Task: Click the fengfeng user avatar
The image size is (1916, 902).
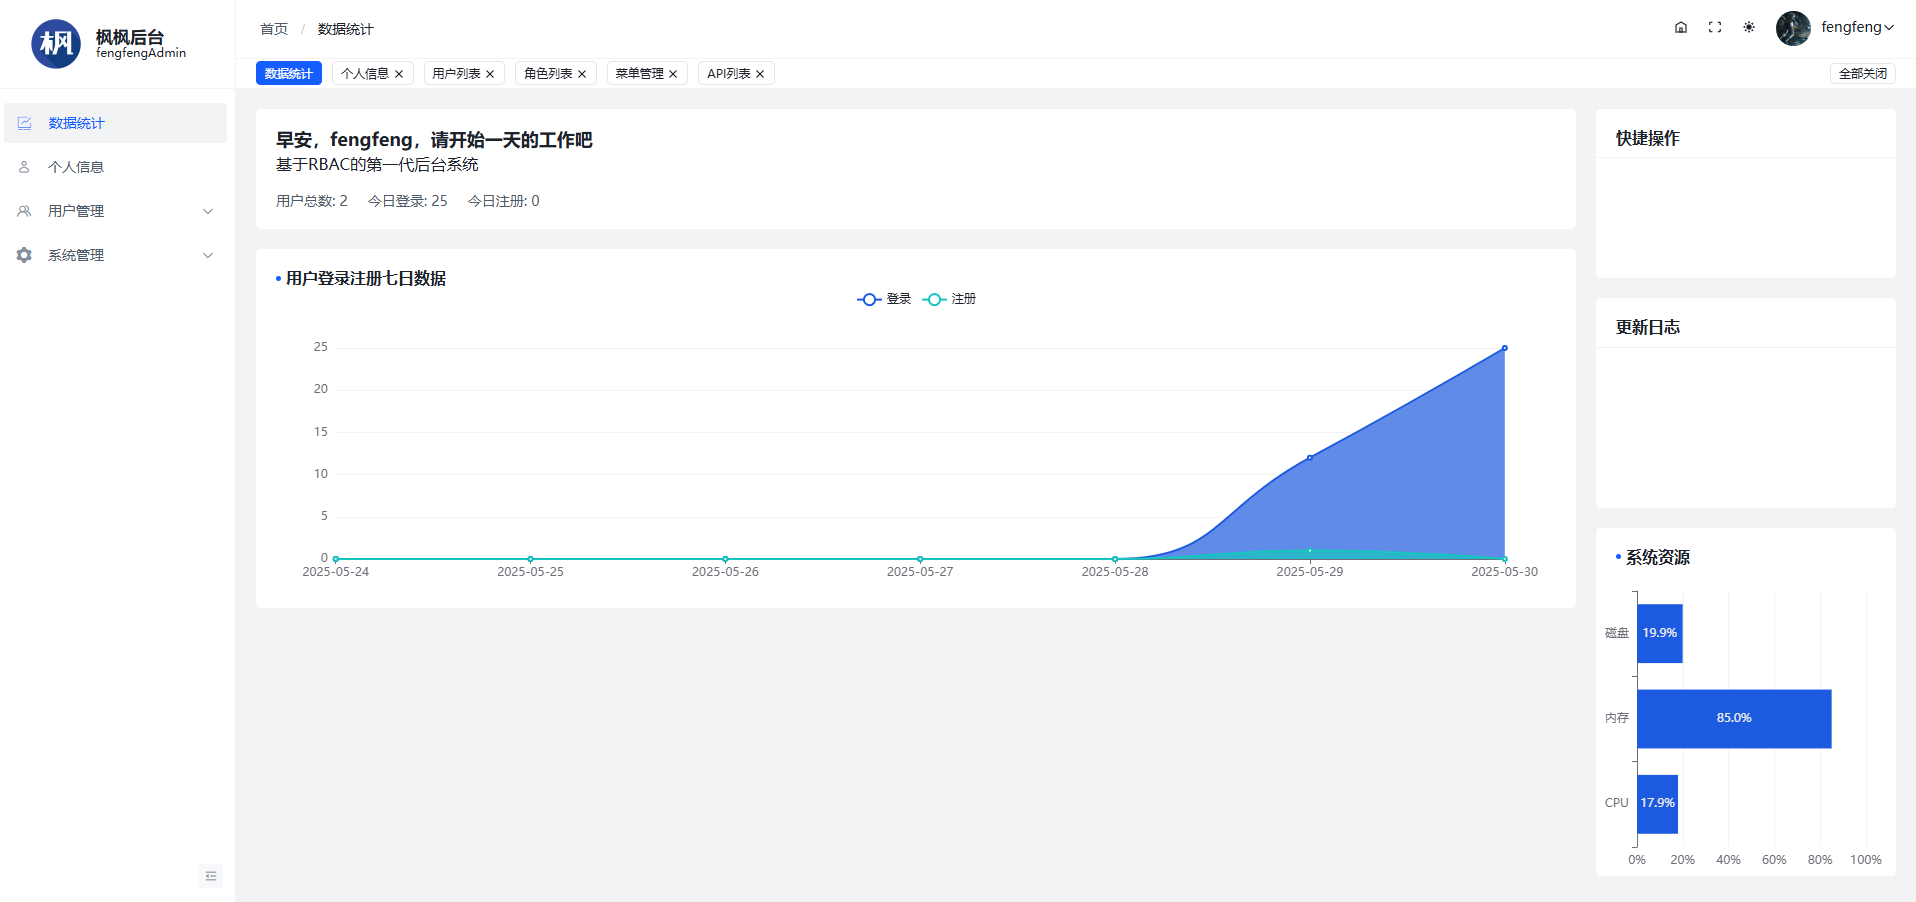Action: [1792, 28]
